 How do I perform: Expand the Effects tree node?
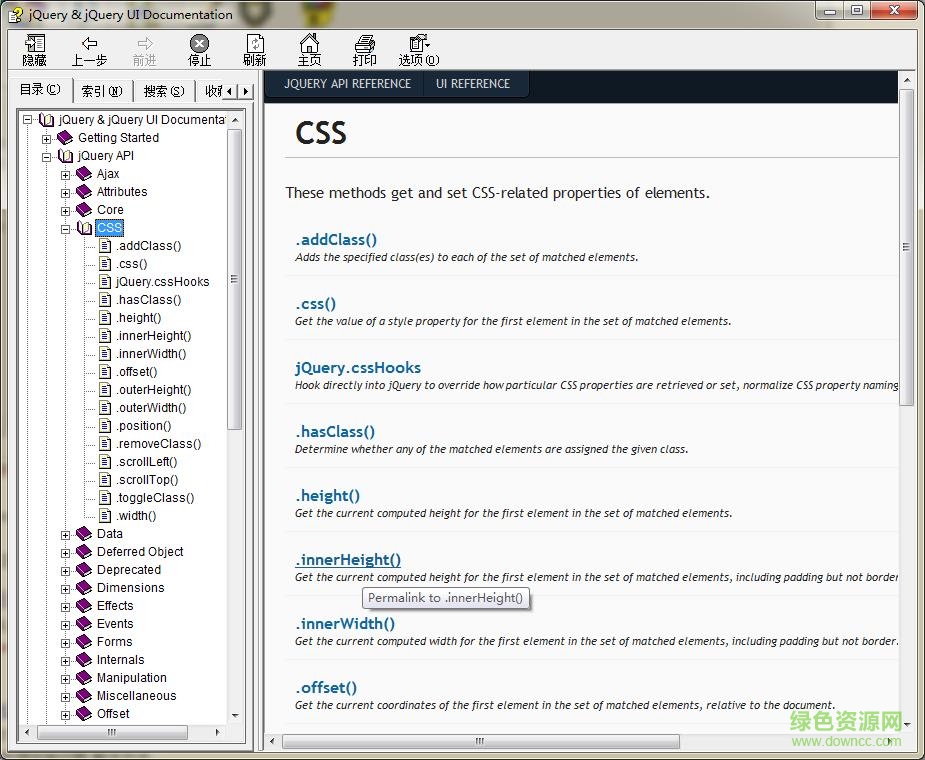[x=66, y=606]
